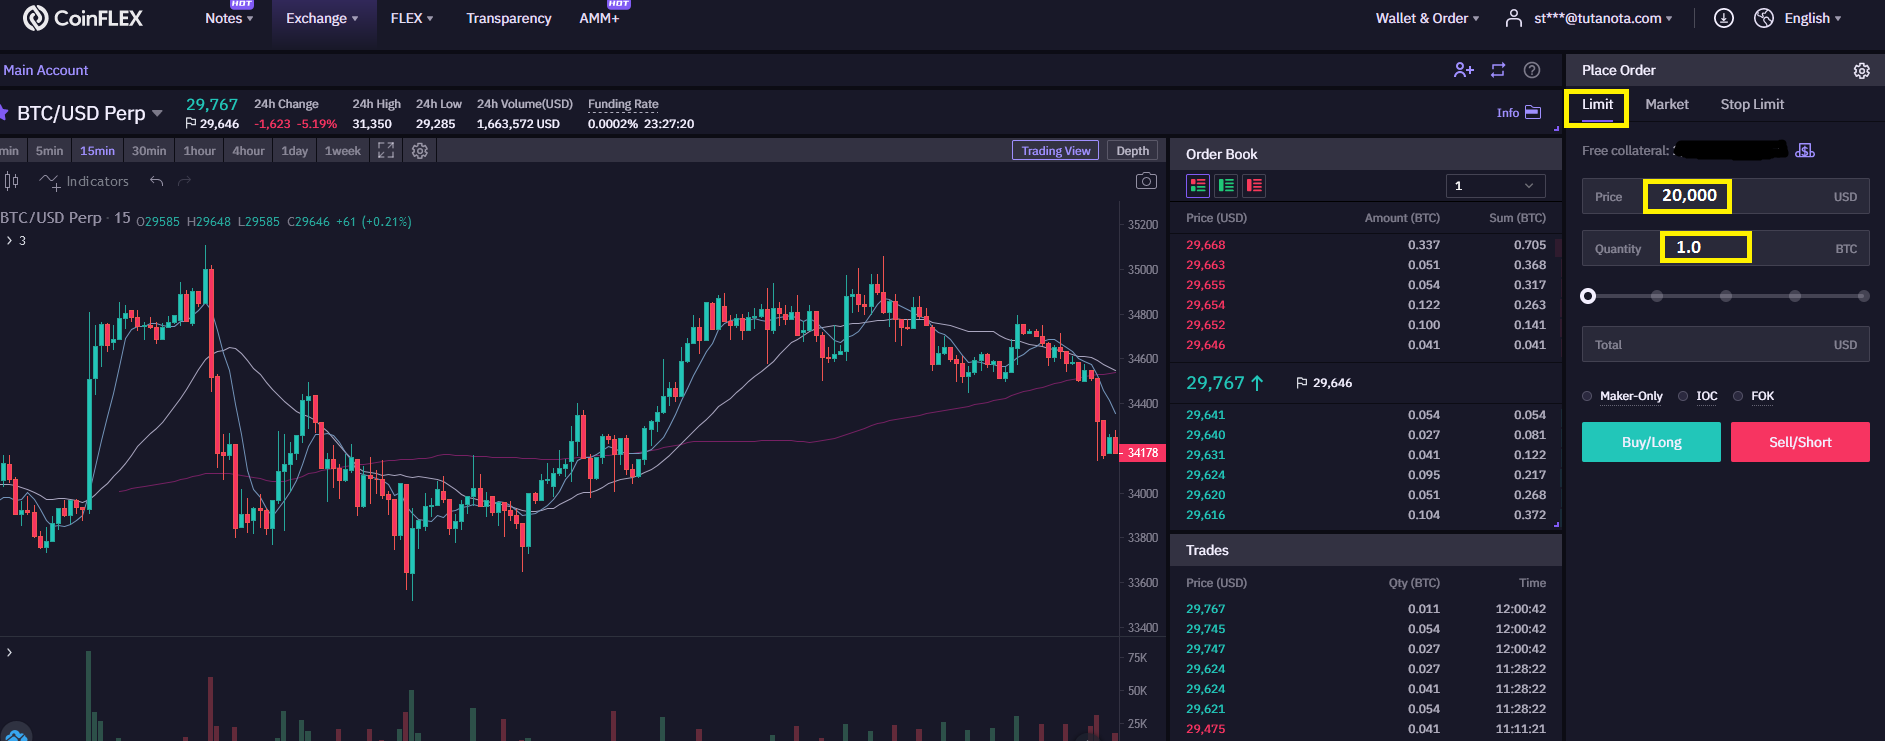Switch to the Market order tab
The height and width of the screenshot is (741, 1885).
pos(1667,104)
